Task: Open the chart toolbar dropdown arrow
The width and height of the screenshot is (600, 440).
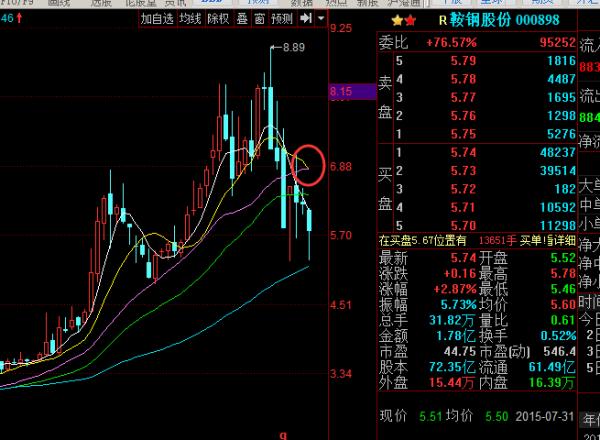Action: coord(321,18)
